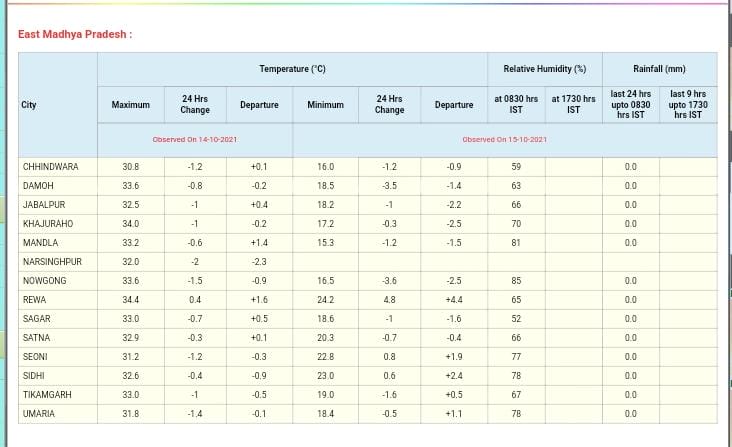Click the Relative Humidity (%) header
732x447 pixels.
544,69
